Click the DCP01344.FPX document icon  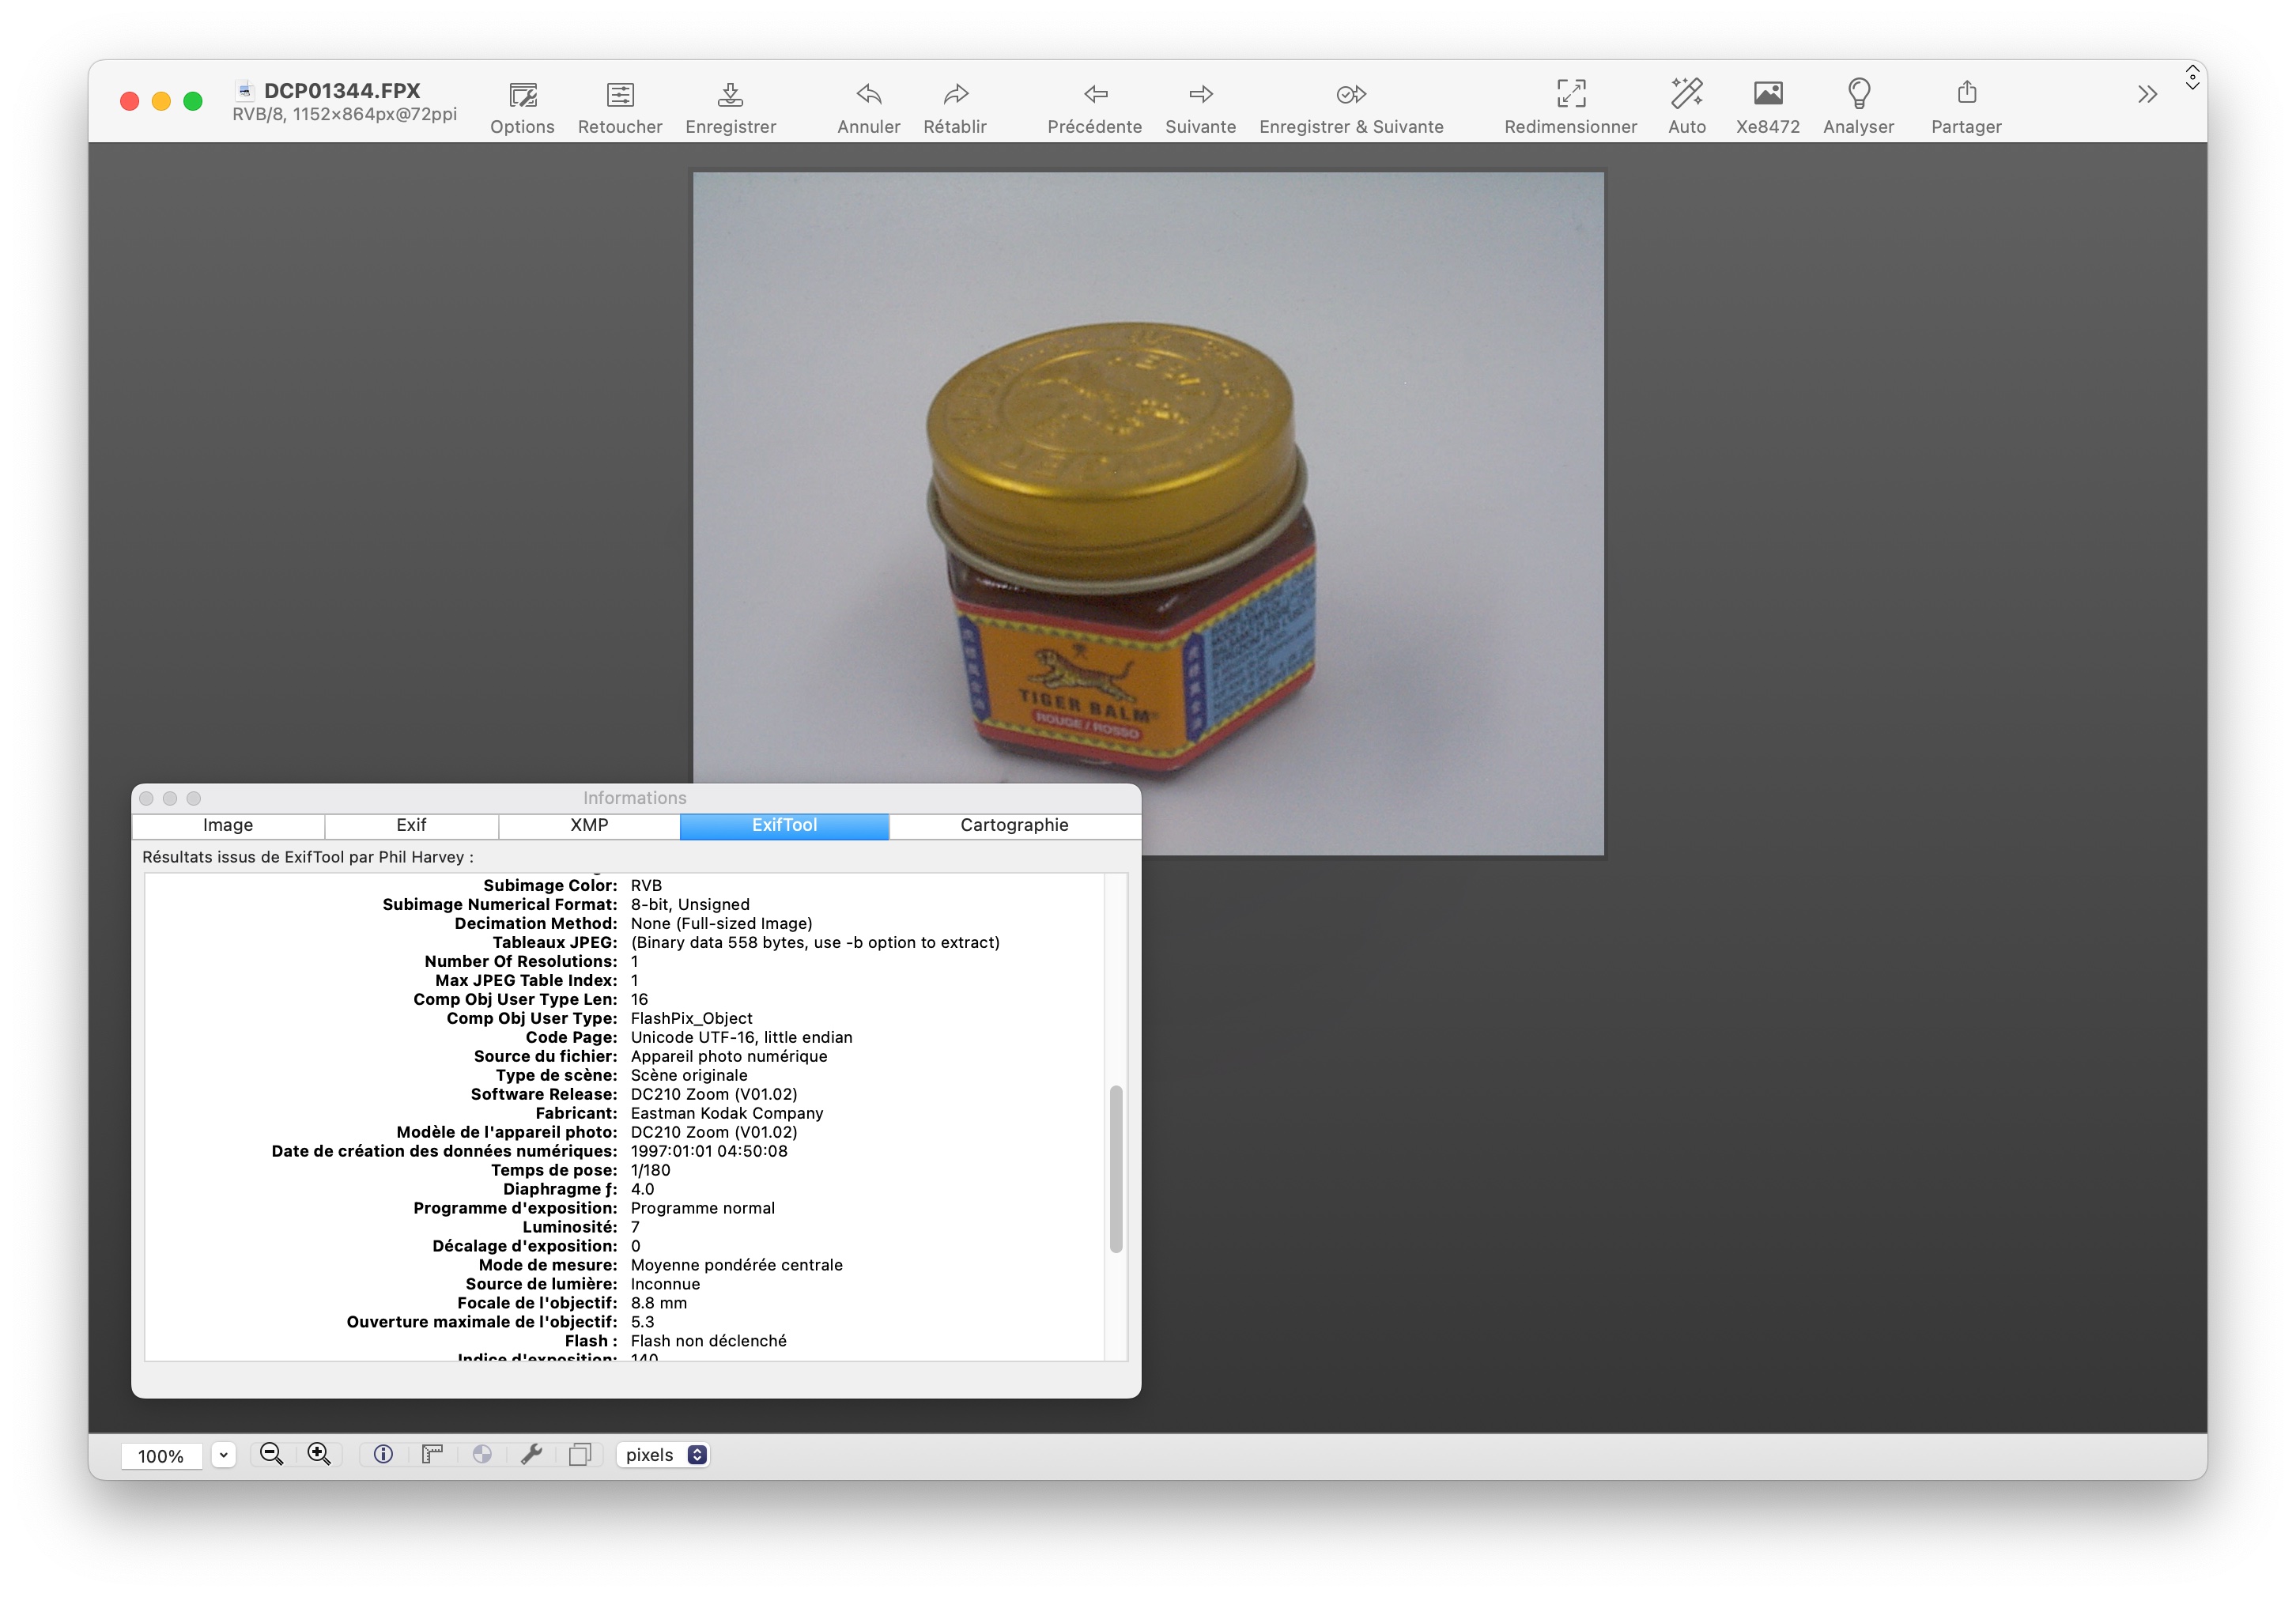pos(245,90)
